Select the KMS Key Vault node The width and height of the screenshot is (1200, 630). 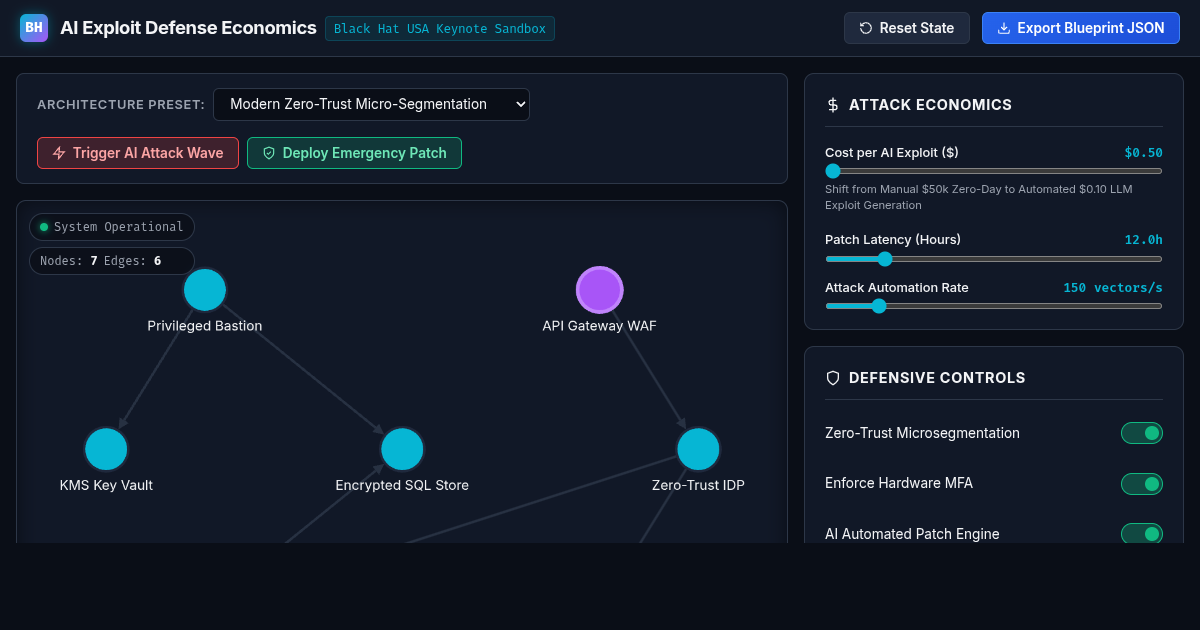[106, 449]
